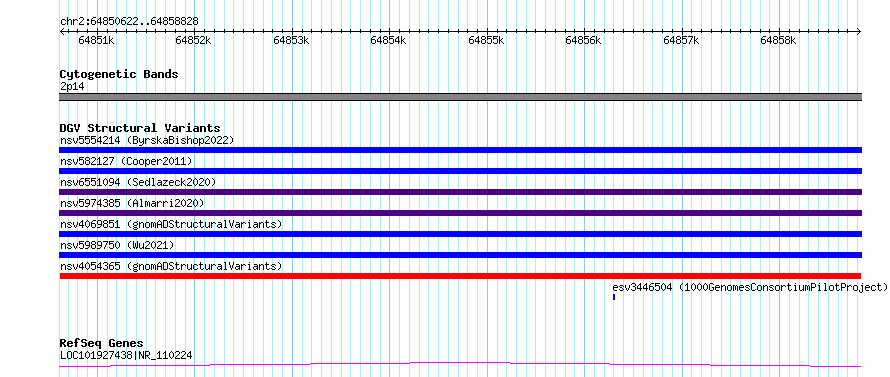Click the blue bar under nsv5989750
The height and width of the screenshot is (377, 890).
point(460,255)
